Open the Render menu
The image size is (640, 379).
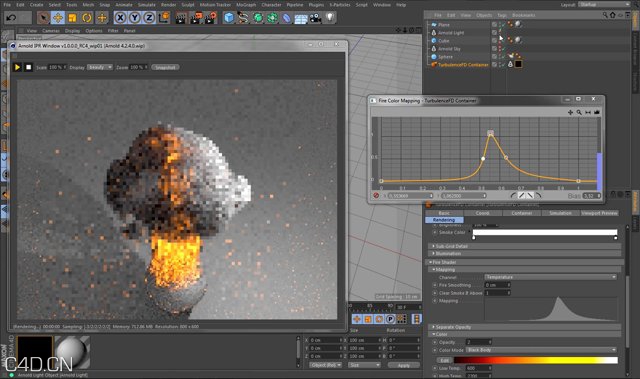[168, 4]
